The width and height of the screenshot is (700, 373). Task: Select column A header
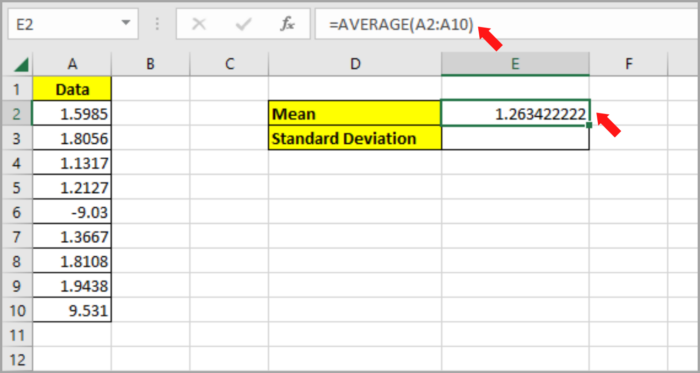point(72,65)
